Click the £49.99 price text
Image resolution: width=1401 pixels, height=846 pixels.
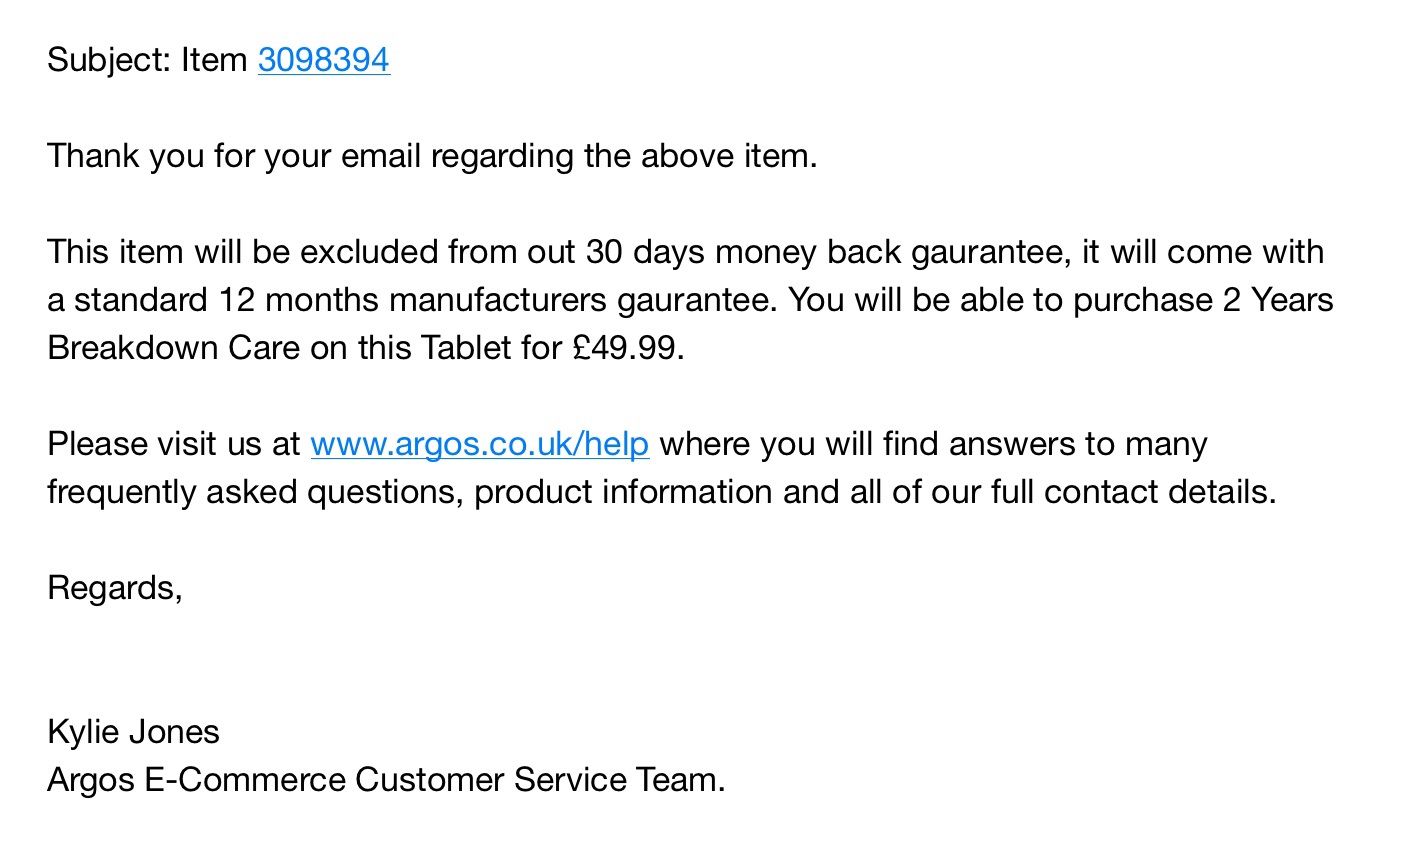(627, 348)
